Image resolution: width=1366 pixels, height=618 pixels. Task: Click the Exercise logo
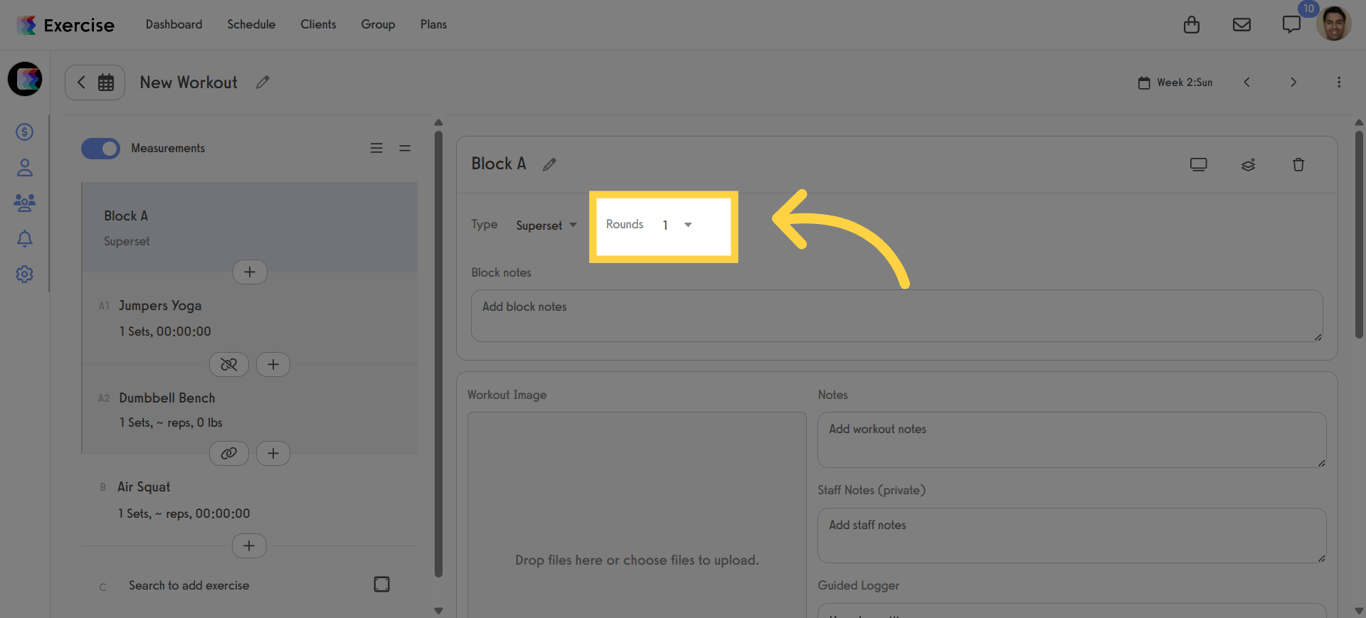point(66,25)
